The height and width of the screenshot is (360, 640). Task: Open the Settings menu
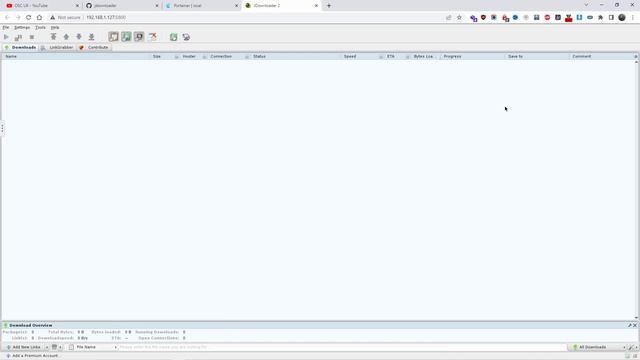(22, 27)
